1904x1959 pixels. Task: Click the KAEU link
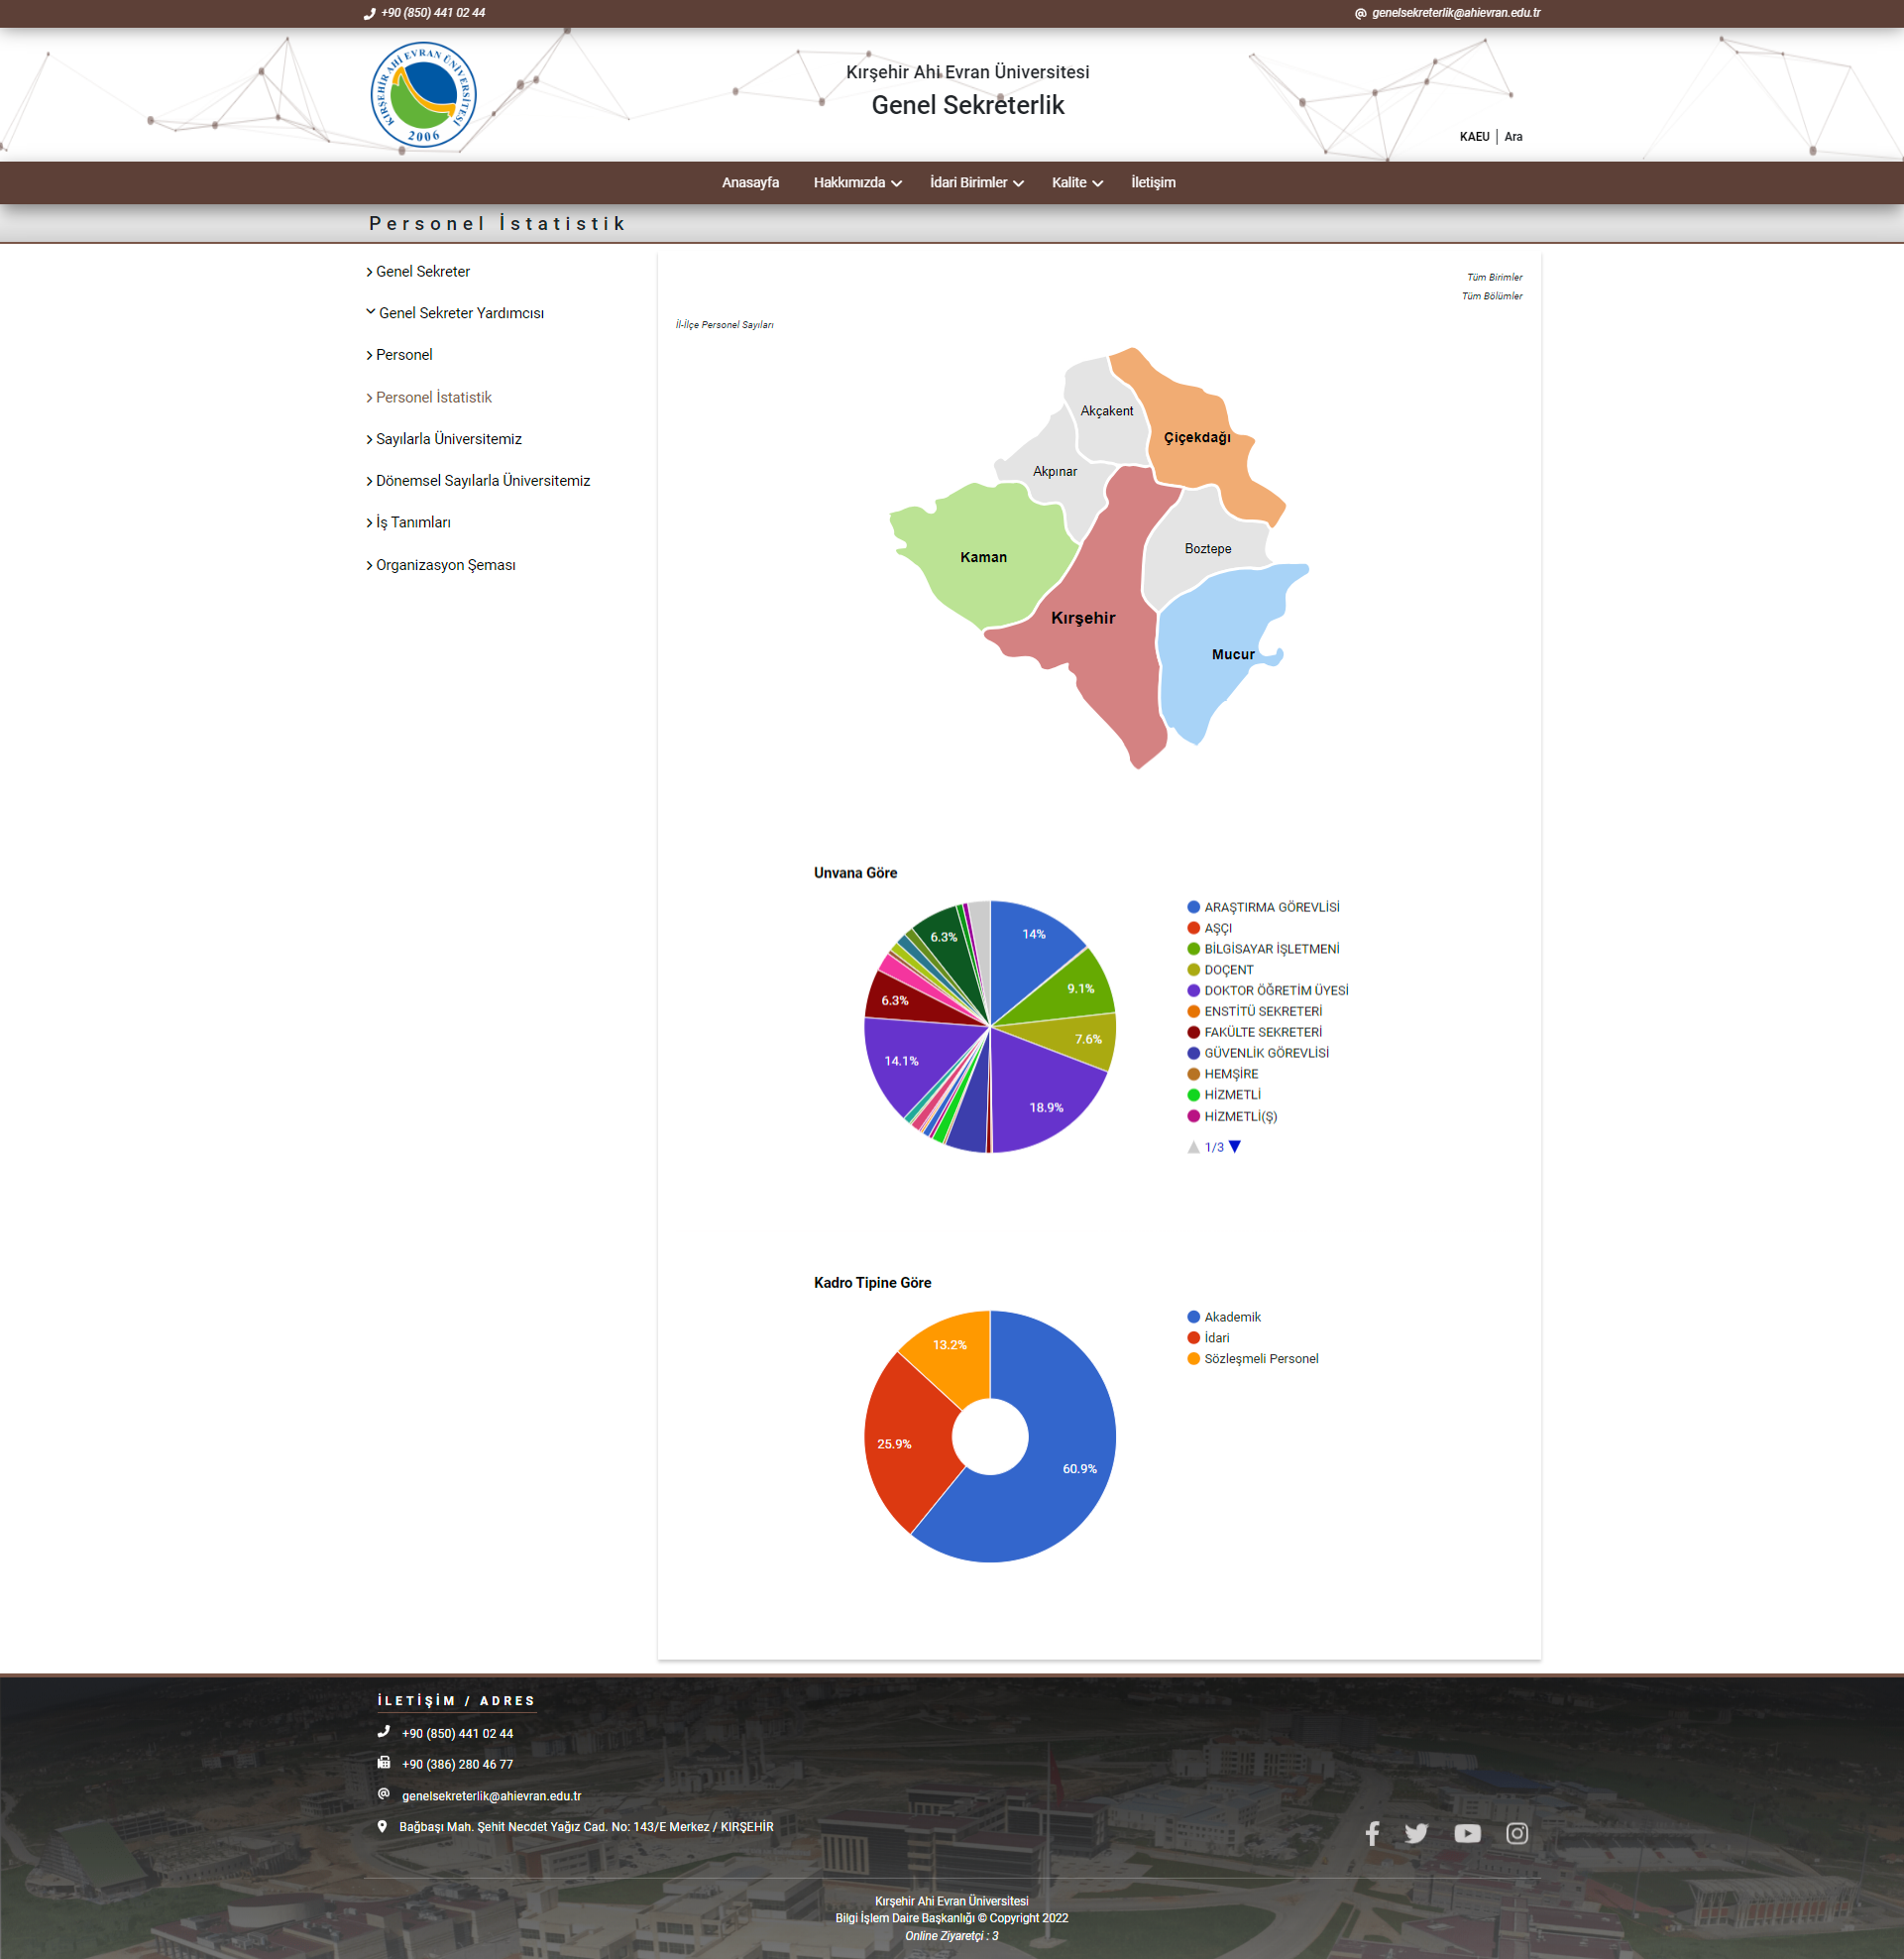tap(1474, 136)
